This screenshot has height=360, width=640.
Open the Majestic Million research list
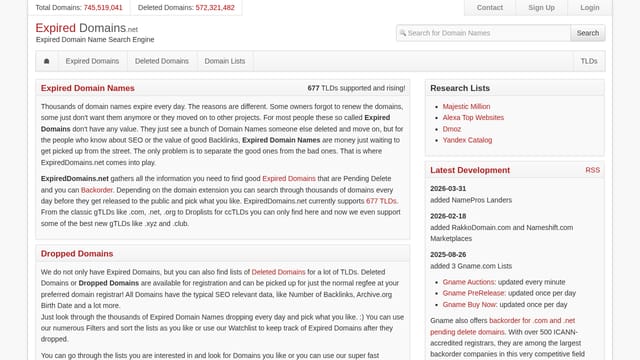[467, 107]
